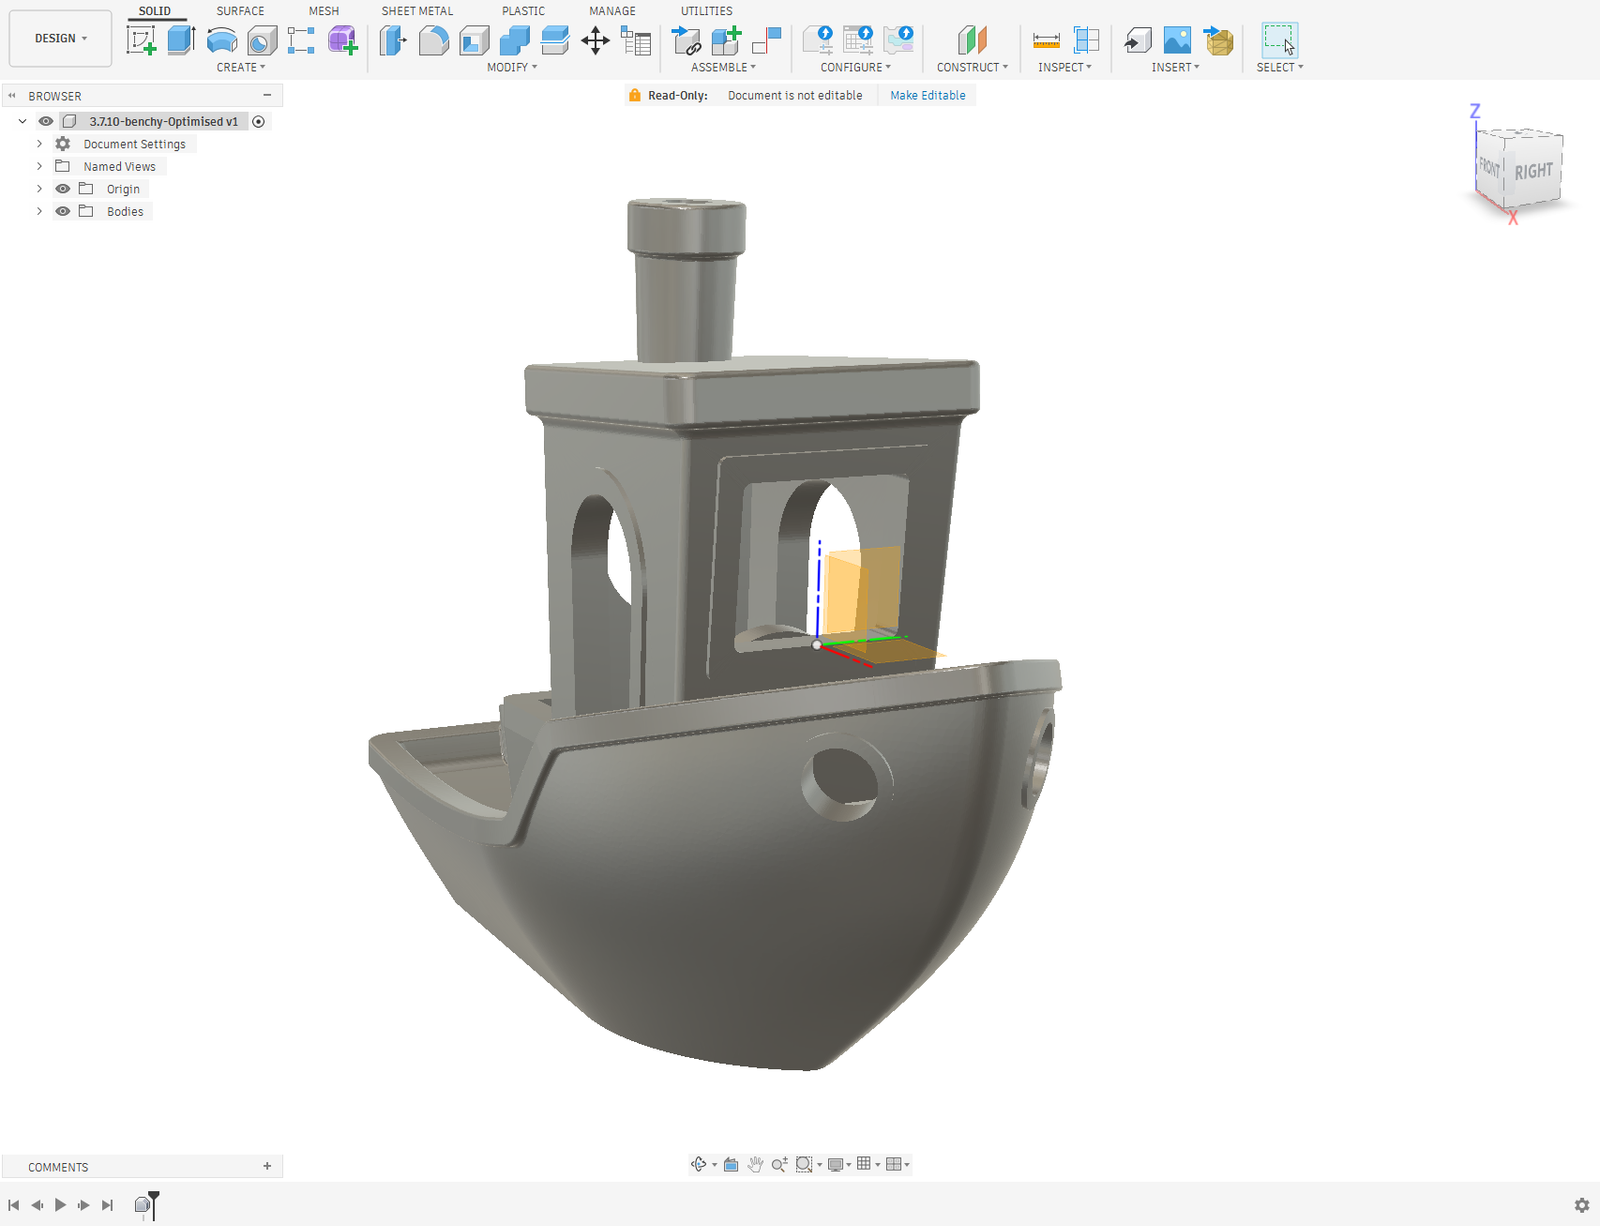Click the Insert Mesh icon
The height and width of the screenshot is (1226, 1600).
[x=1218, y=40]
